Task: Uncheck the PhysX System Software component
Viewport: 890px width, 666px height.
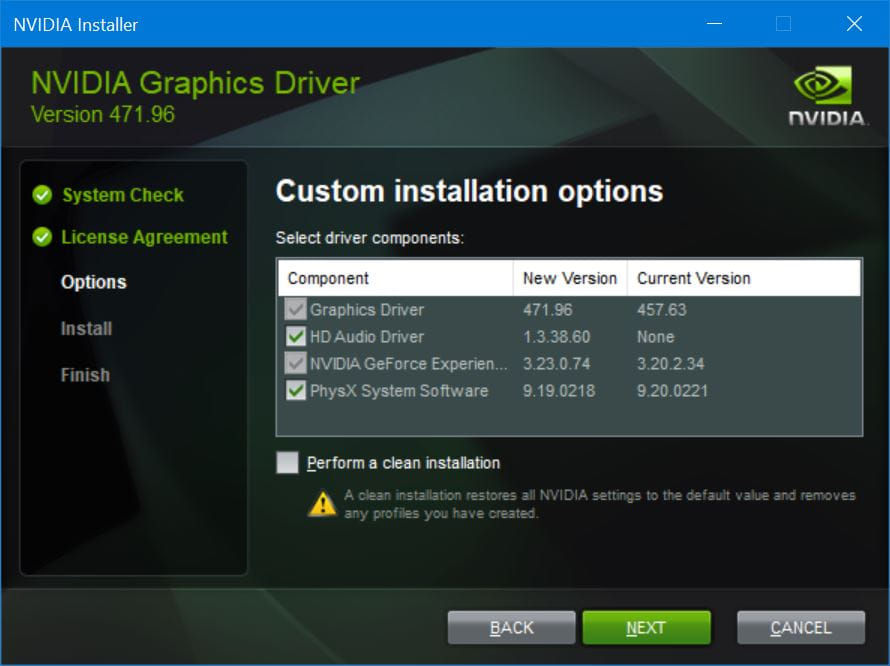Action: (x=295, y=391)
